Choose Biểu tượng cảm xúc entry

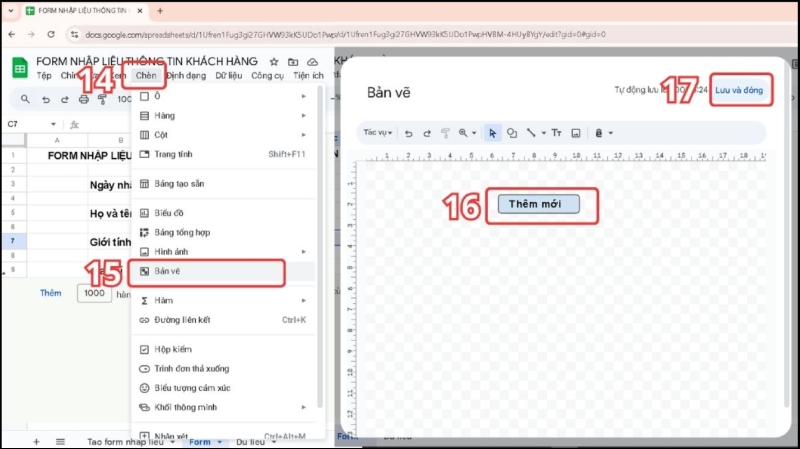tap(223, 388)
